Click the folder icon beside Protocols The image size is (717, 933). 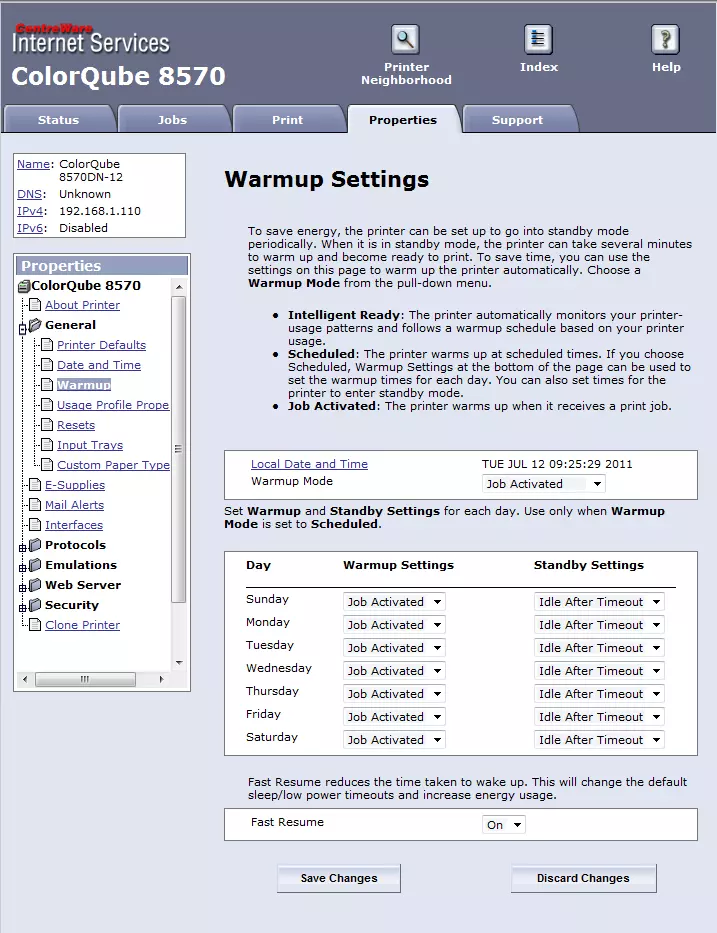click(x=35, y=545)
